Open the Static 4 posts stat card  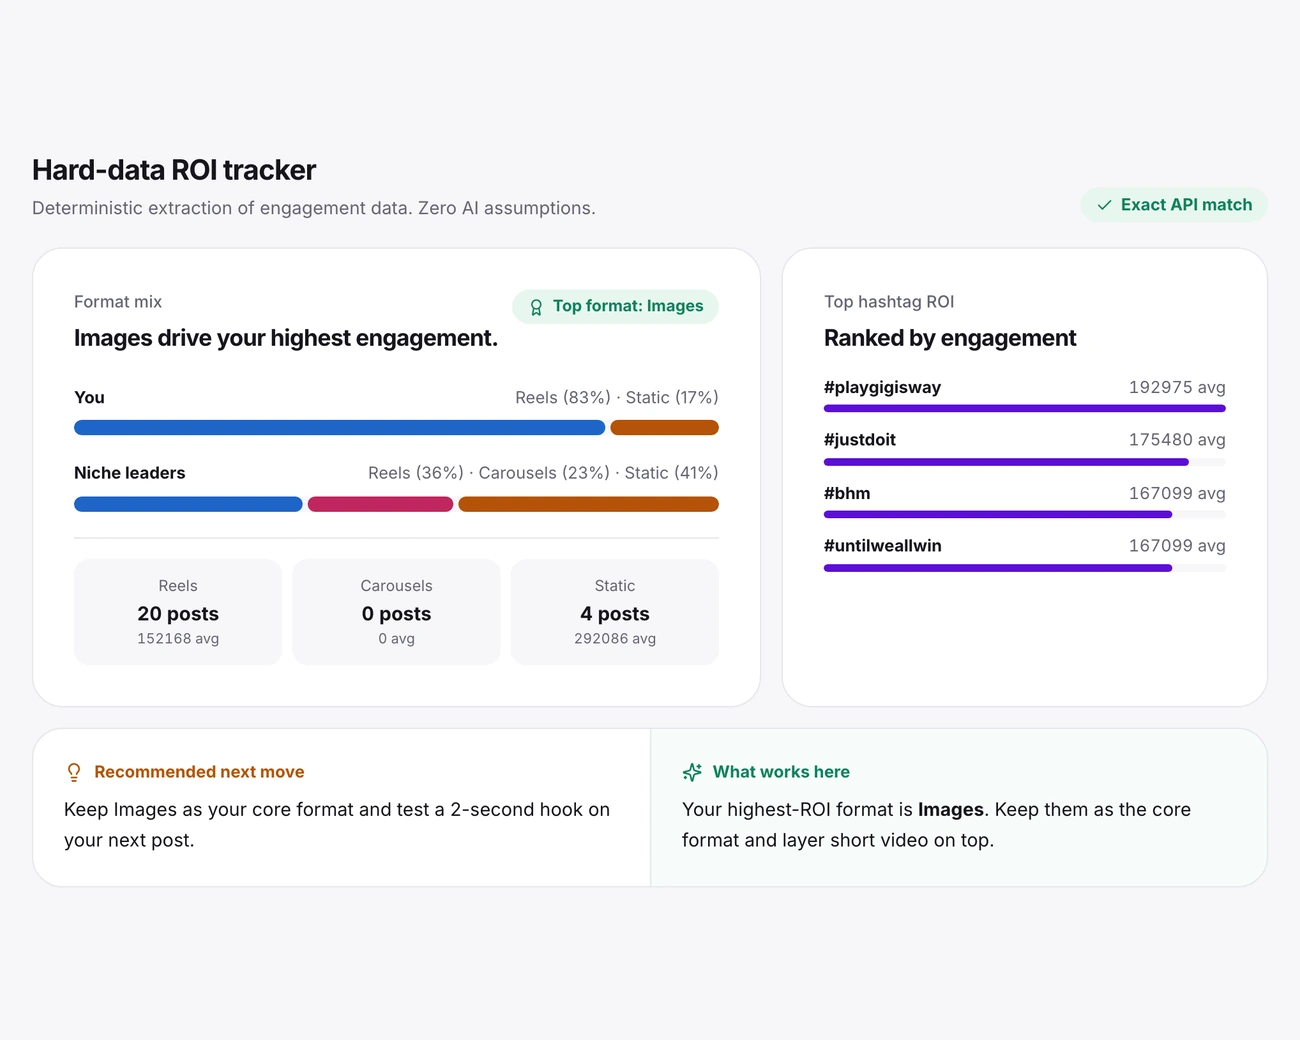click(x=615, y=612)
